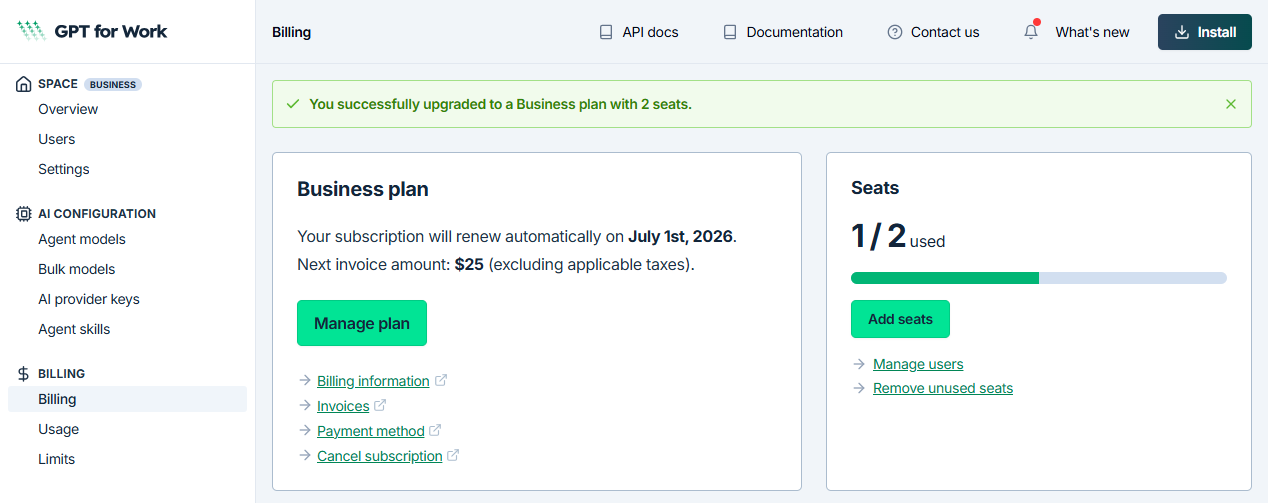The image size is (1281, 503).
Task: Click the Remove unused seats link
Action: (943, 388)
